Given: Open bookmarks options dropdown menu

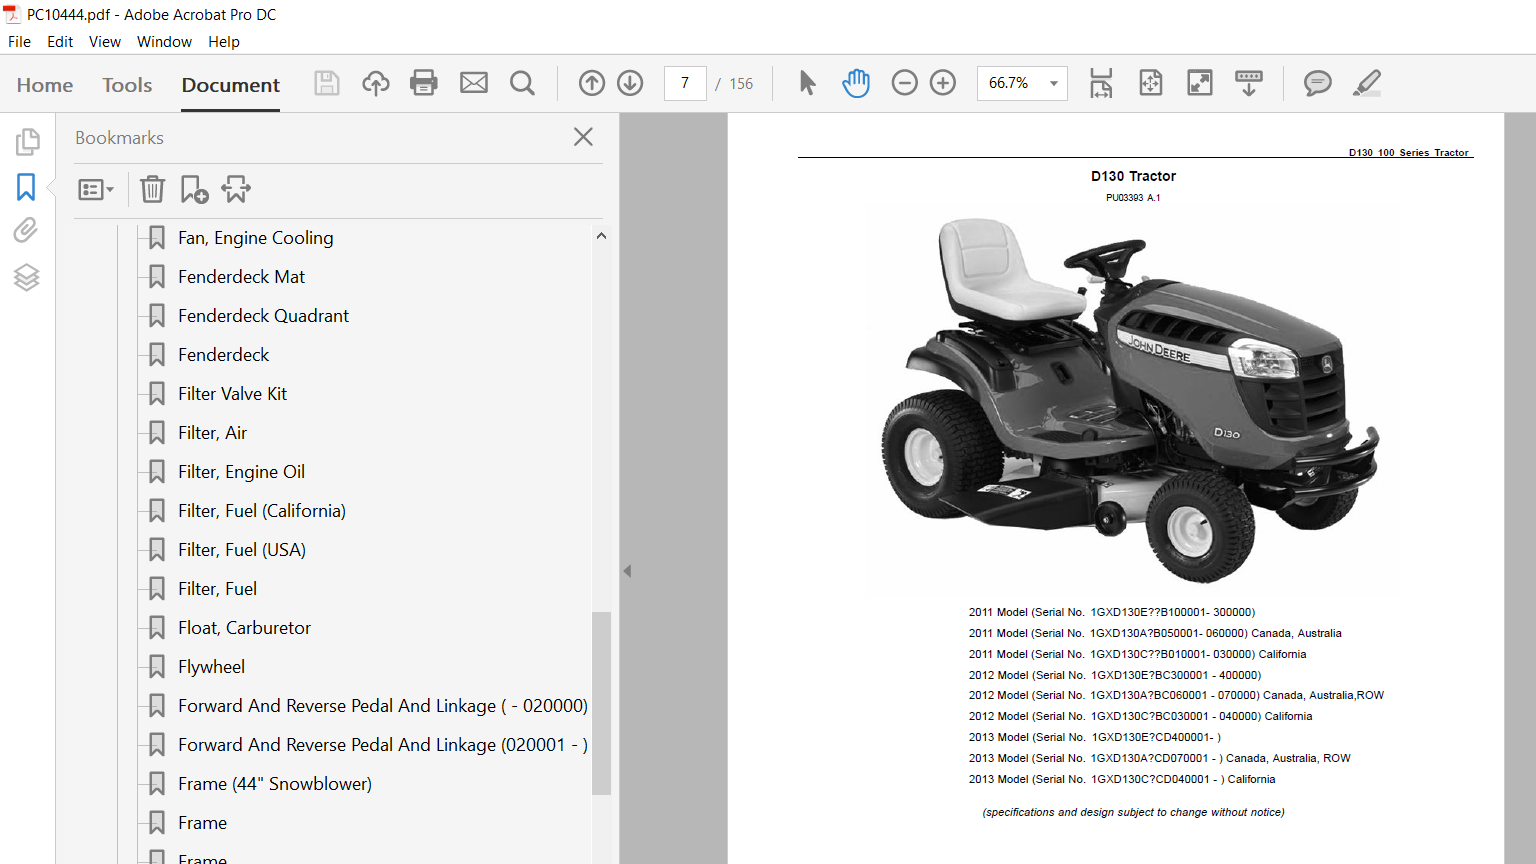Looking at the screenshot, I should pyautogui.click(x=96, y=189).
